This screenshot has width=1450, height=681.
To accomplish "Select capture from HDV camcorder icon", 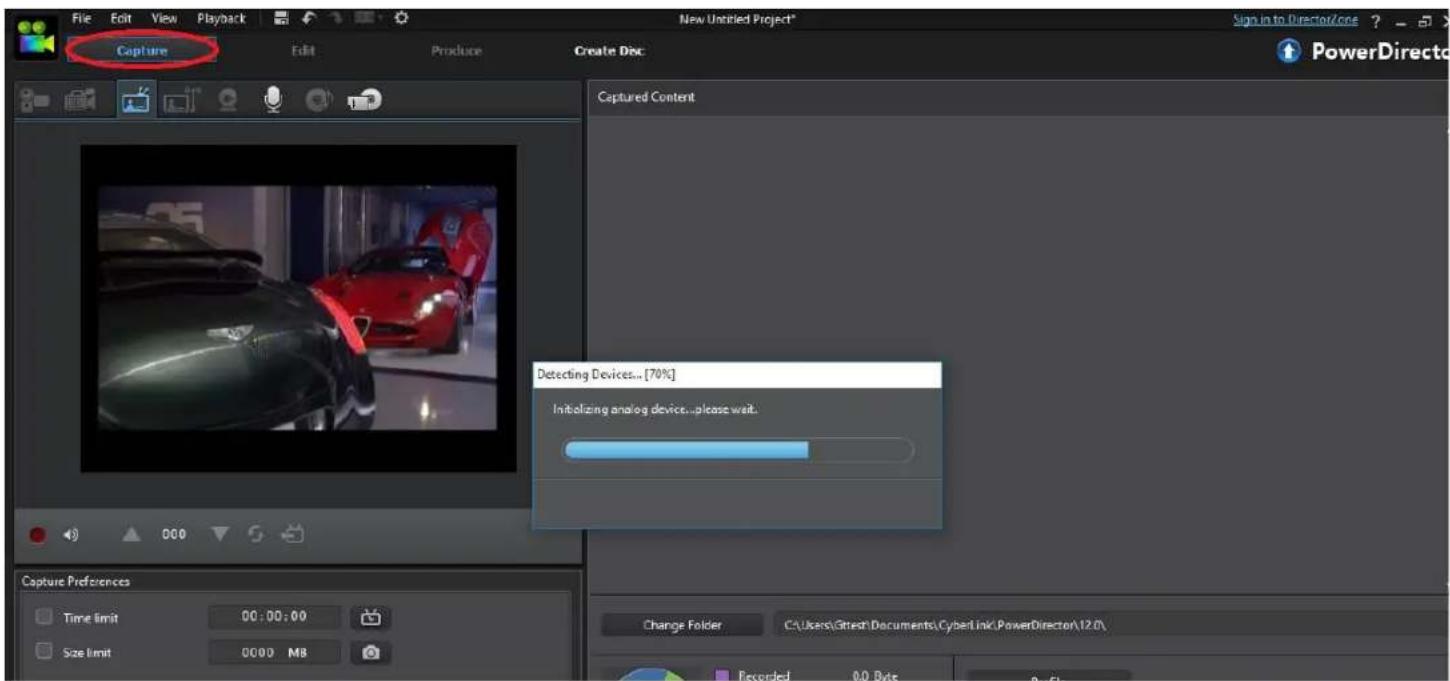I will point(81,99).
